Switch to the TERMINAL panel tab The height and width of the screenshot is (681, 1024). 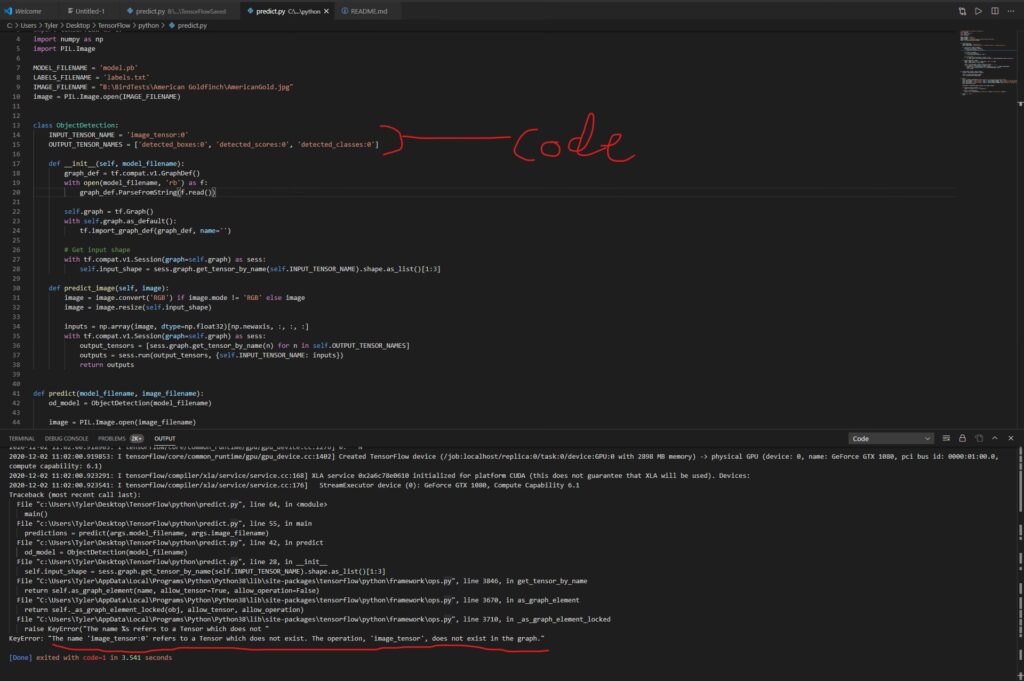coord(22,438)
